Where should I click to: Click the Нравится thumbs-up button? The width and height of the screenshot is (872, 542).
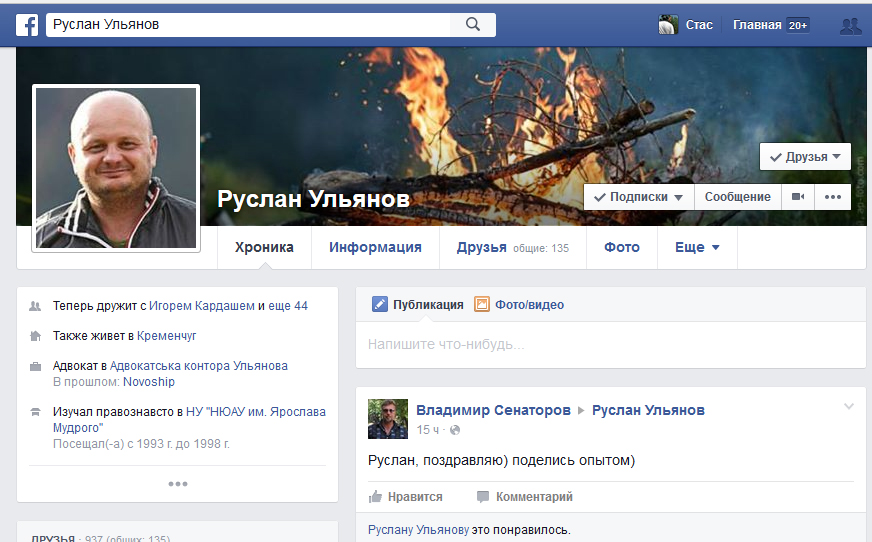point(406,497)
